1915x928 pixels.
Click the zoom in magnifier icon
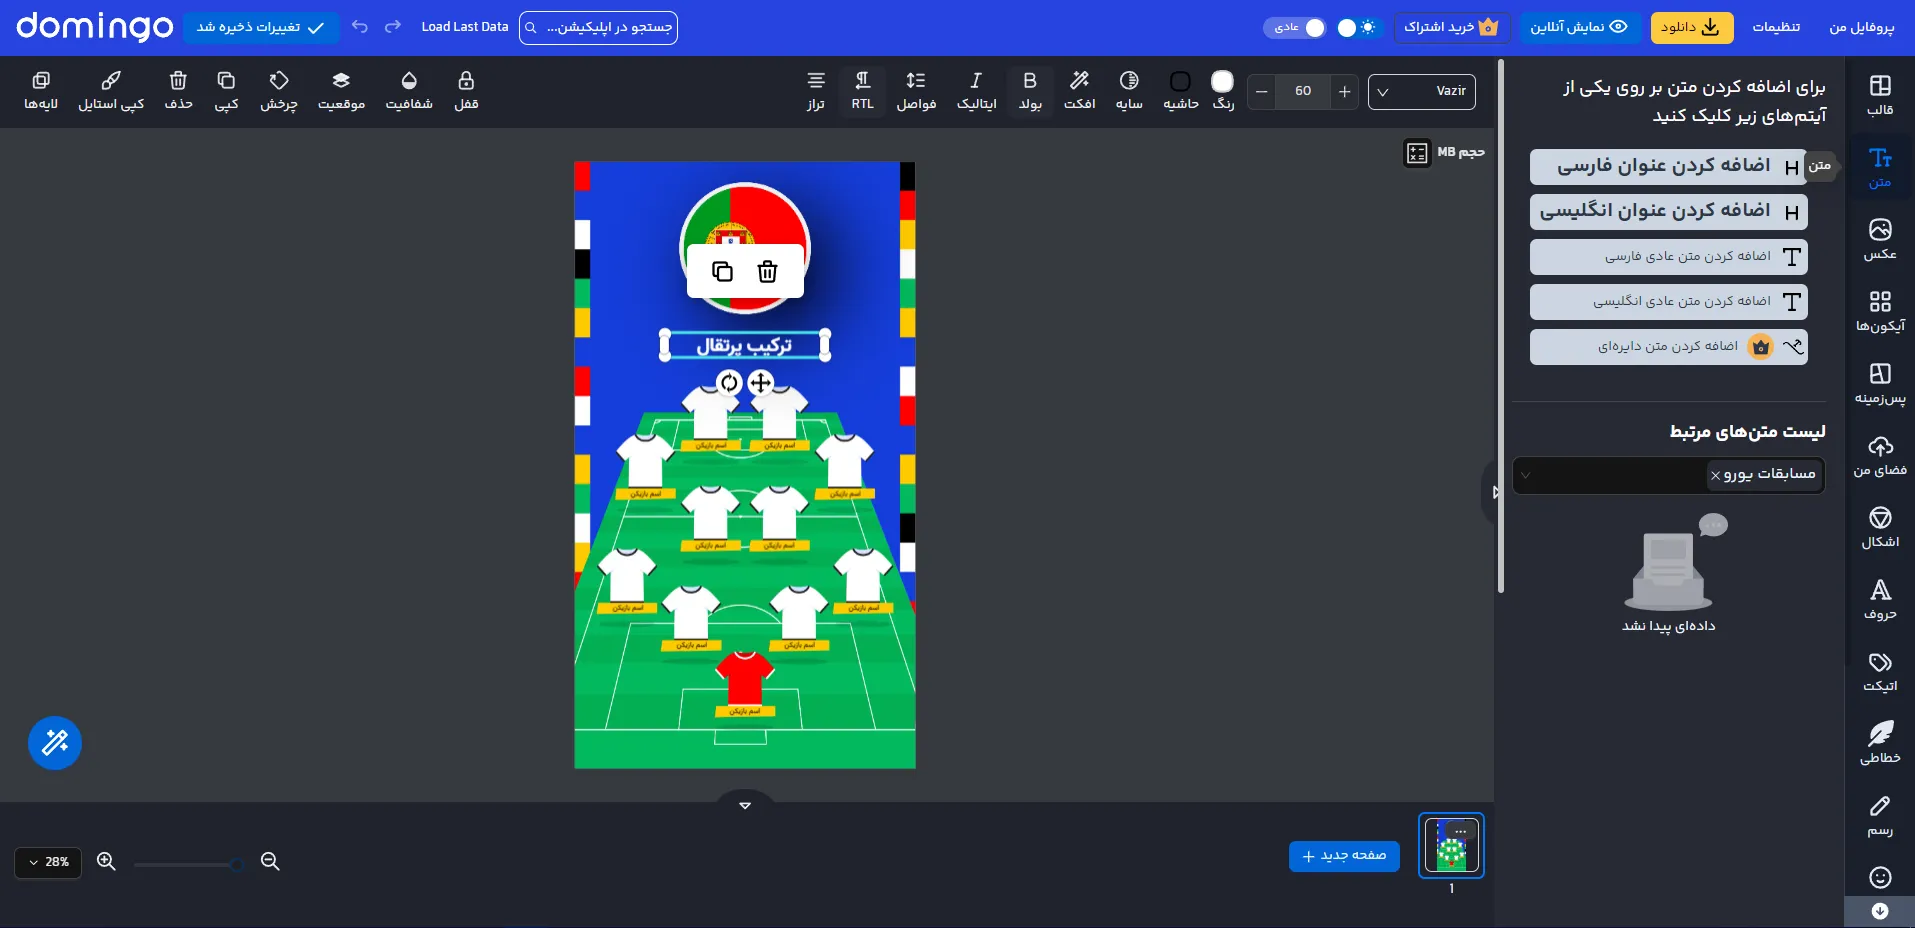106,861
